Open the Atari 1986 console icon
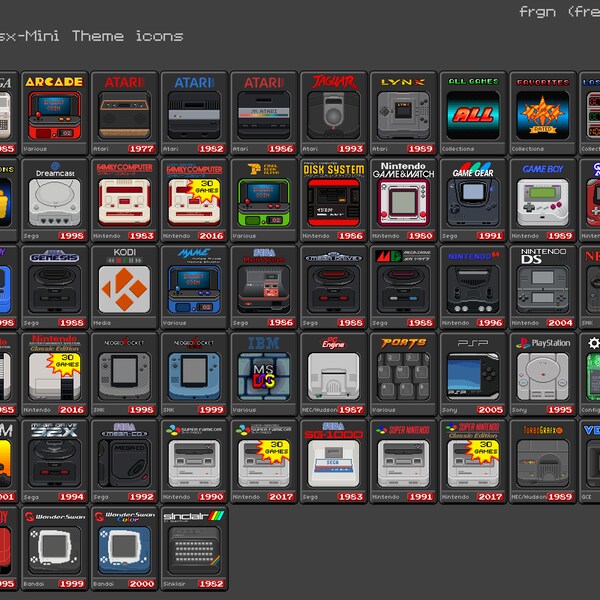The image size is (600, 600). pyautogui.click(x=264, y=113)
